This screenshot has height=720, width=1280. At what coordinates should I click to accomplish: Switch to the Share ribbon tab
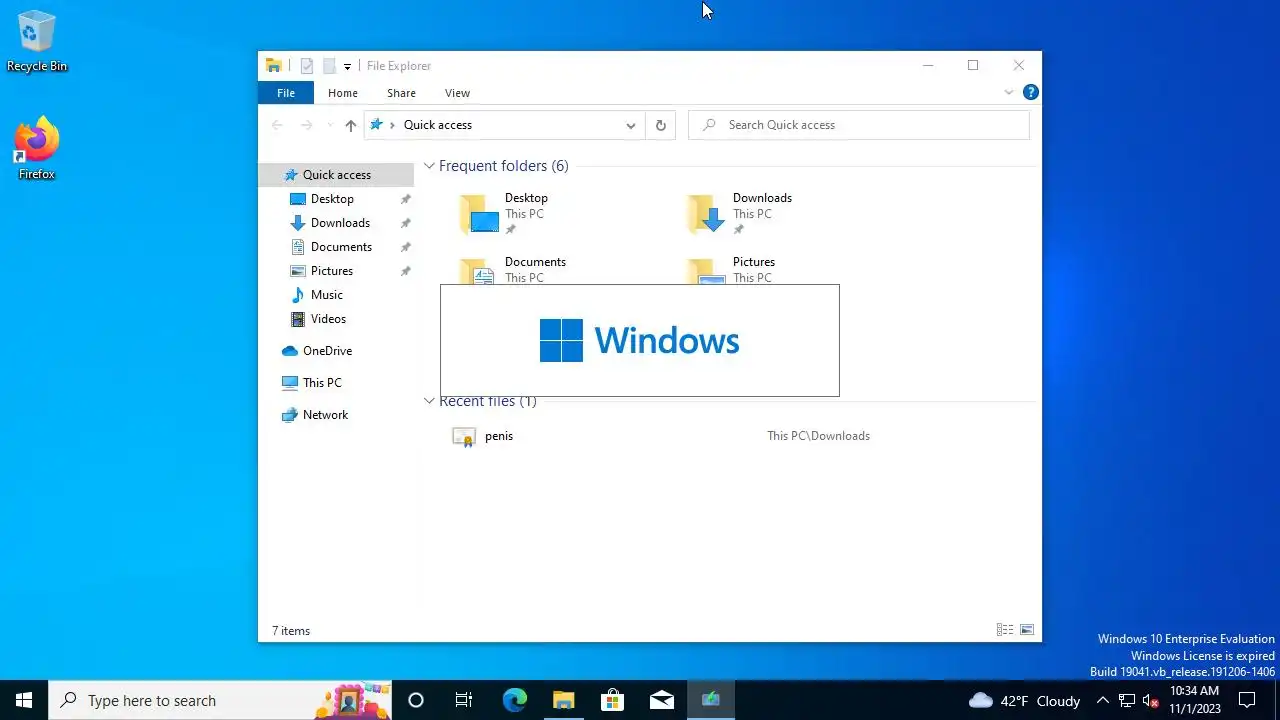(401, 93)
